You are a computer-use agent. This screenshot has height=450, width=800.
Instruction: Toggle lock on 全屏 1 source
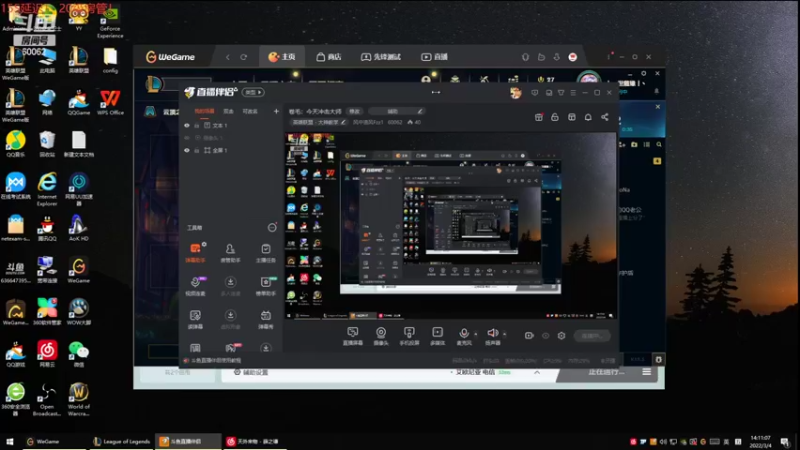click(196, 151)
